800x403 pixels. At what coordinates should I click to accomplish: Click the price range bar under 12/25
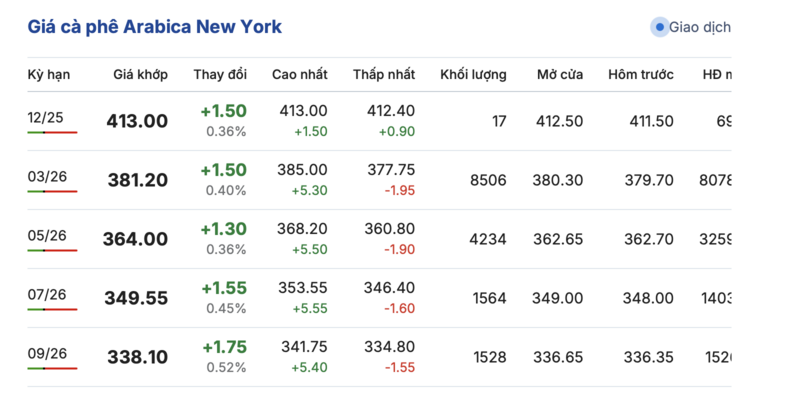pos(52,132)
